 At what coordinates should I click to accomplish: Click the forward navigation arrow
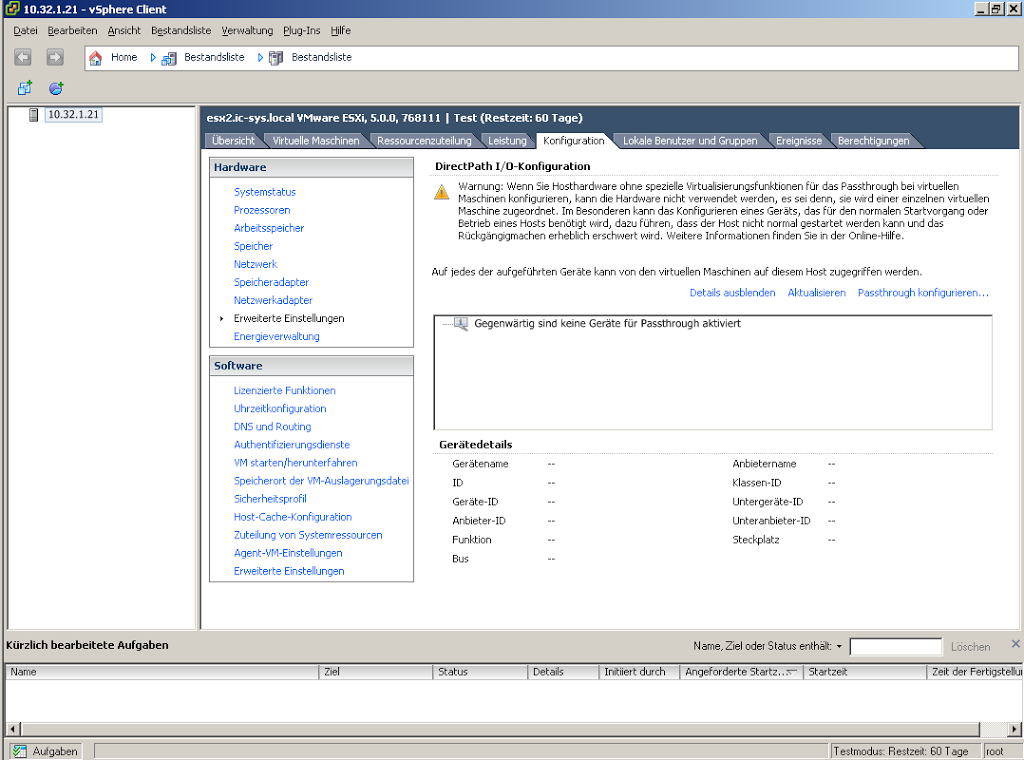click(55, 57)
